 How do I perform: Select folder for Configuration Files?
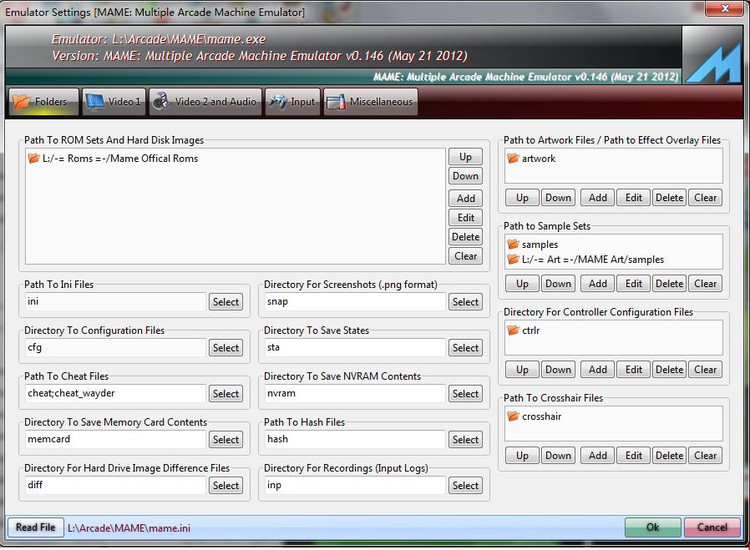pyautogui.click(x=226, y=348)
